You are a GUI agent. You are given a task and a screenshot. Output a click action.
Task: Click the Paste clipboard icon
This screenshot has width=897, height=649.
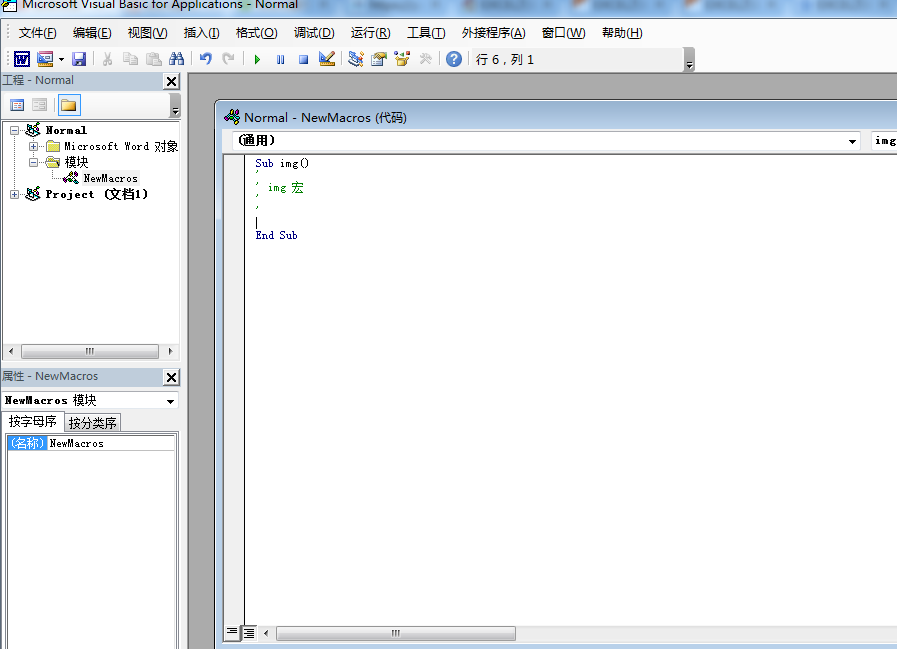(x=153, y=59)
